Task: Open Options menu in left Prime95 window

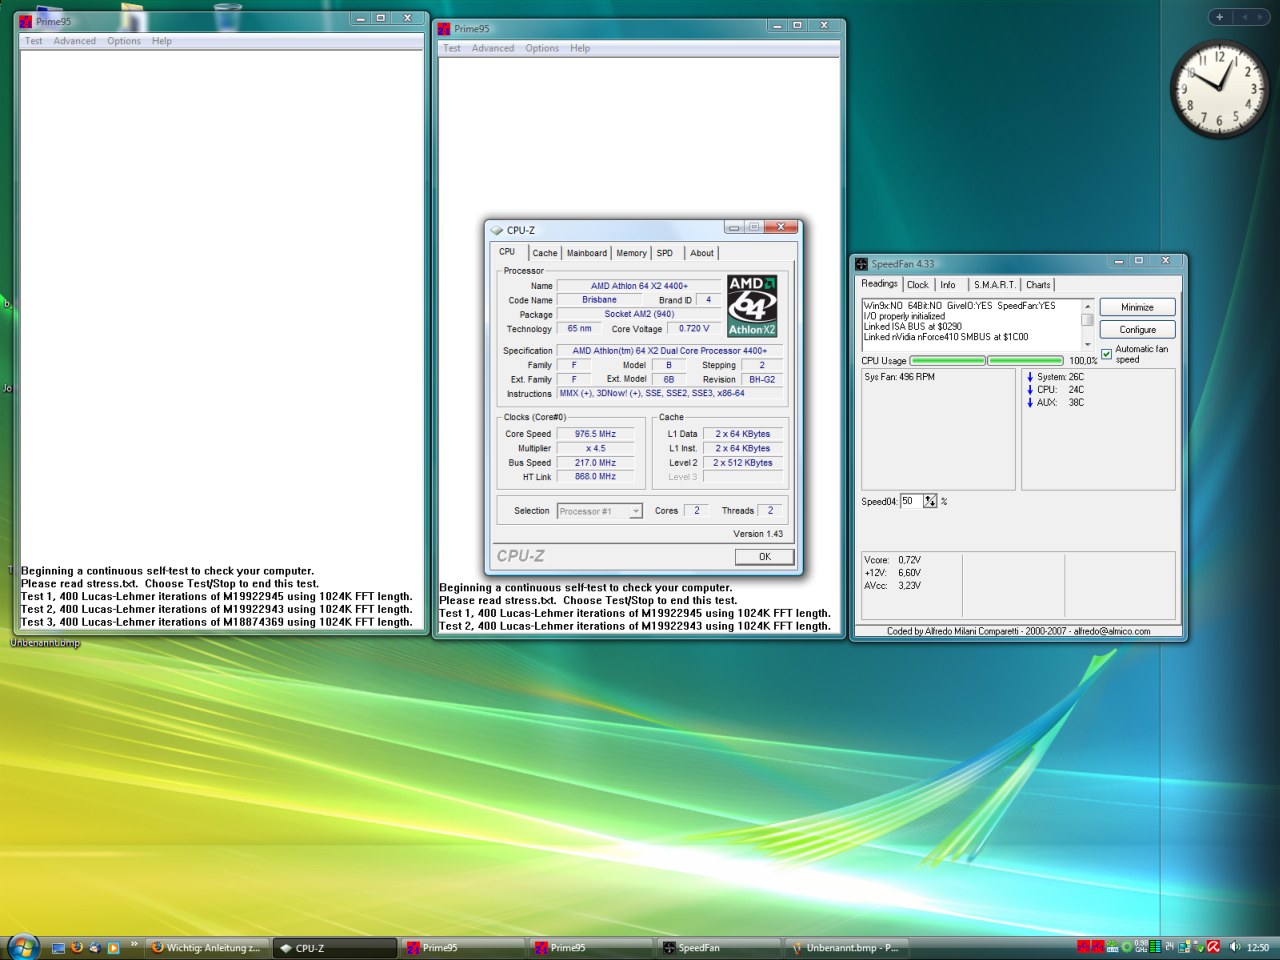Action: click(x=124, y=41)
